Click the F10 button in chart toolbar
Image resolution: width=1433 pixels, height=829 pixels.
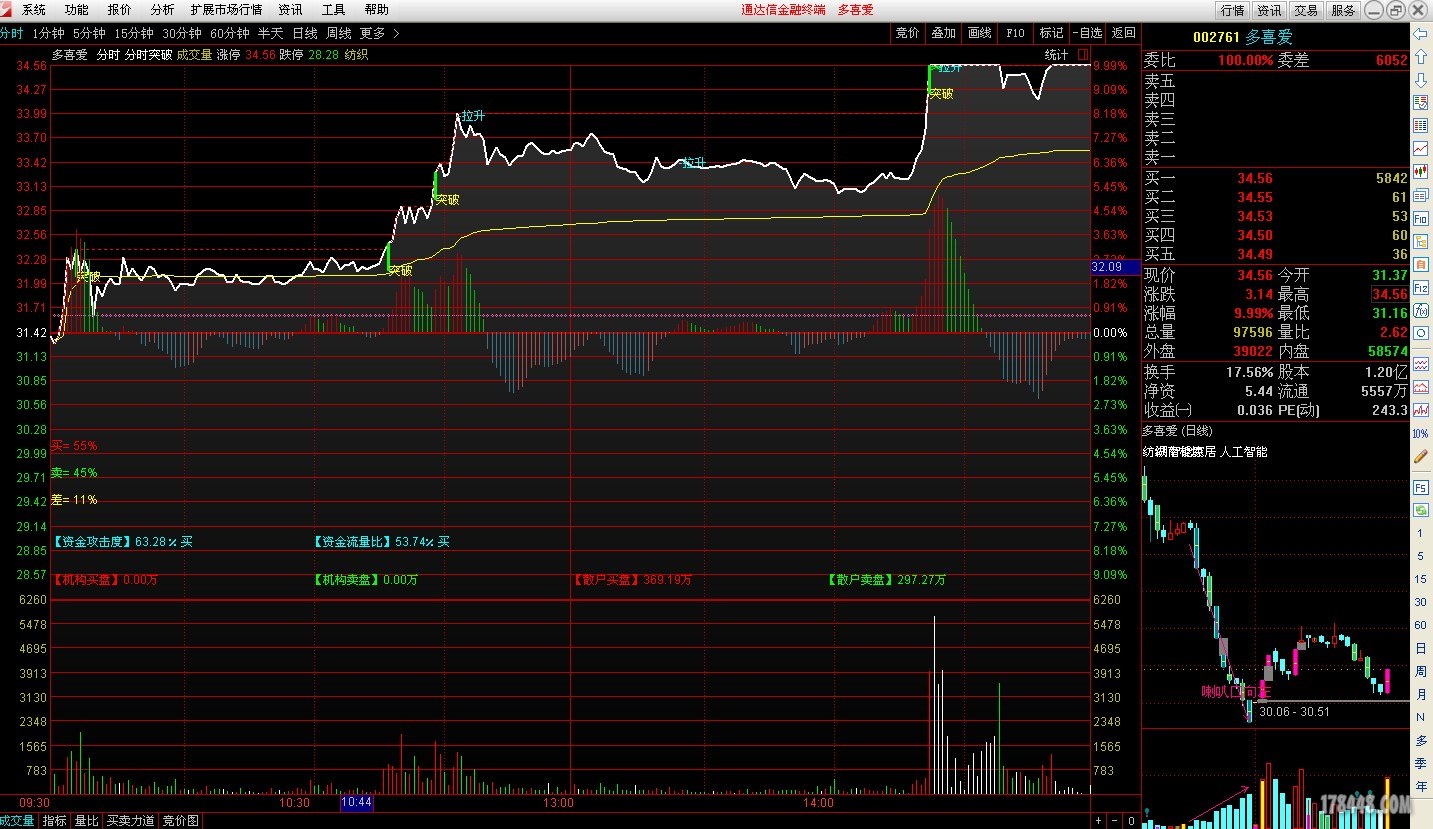pyautogui.click(x=1015, y=33)
